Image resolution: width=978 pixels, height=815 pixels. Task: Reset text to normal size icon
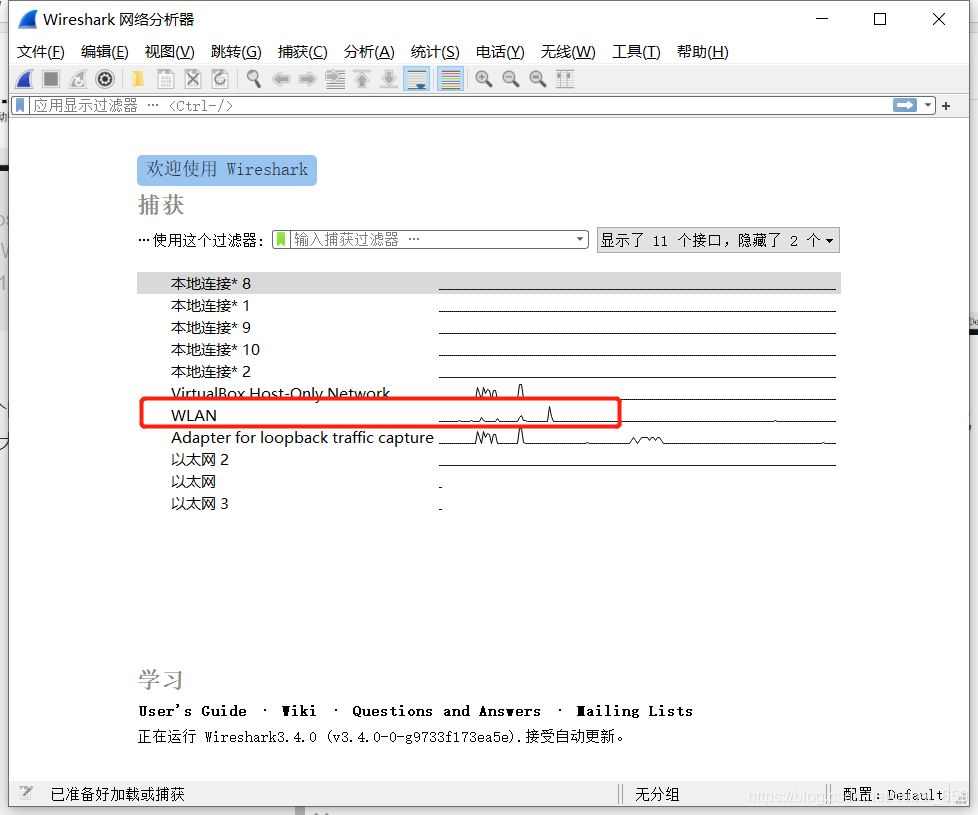[538, 79]
